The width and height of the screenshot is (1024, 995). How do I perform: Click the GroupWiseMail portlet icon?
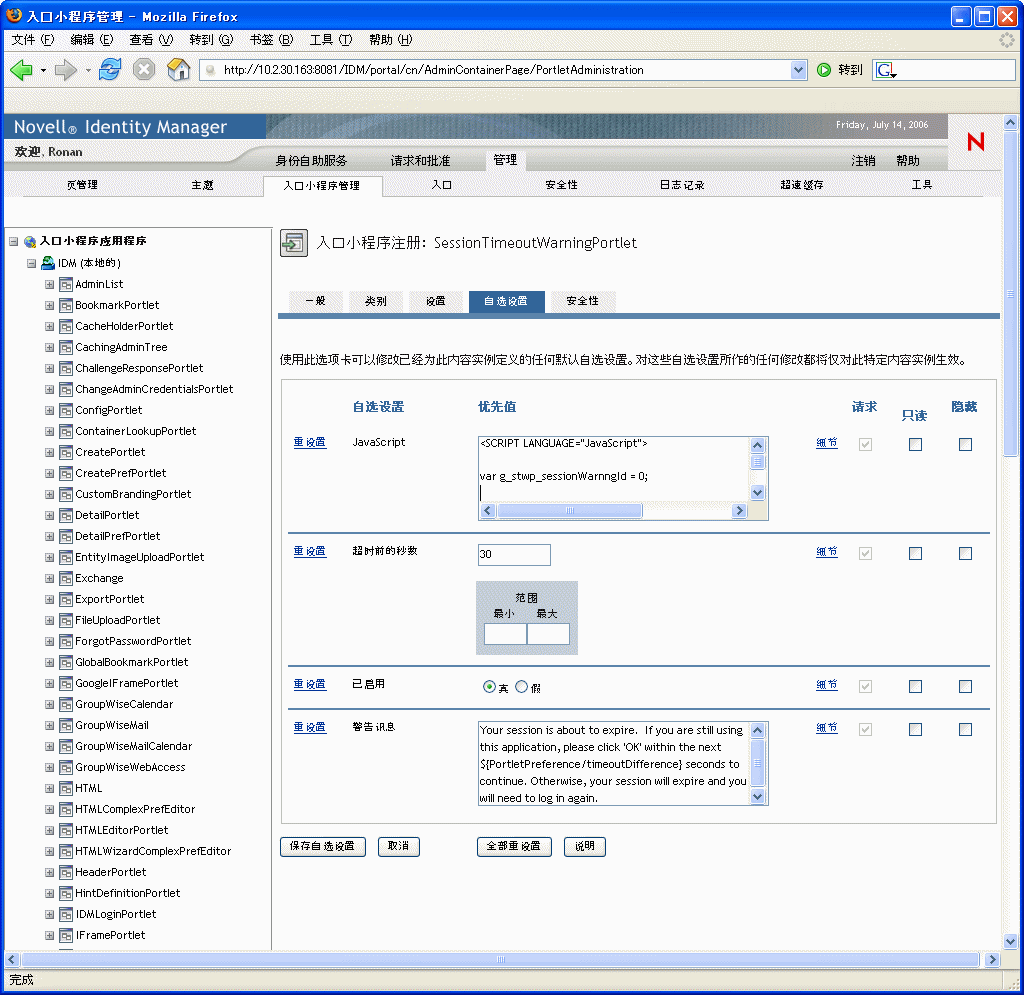click(65, 725)
